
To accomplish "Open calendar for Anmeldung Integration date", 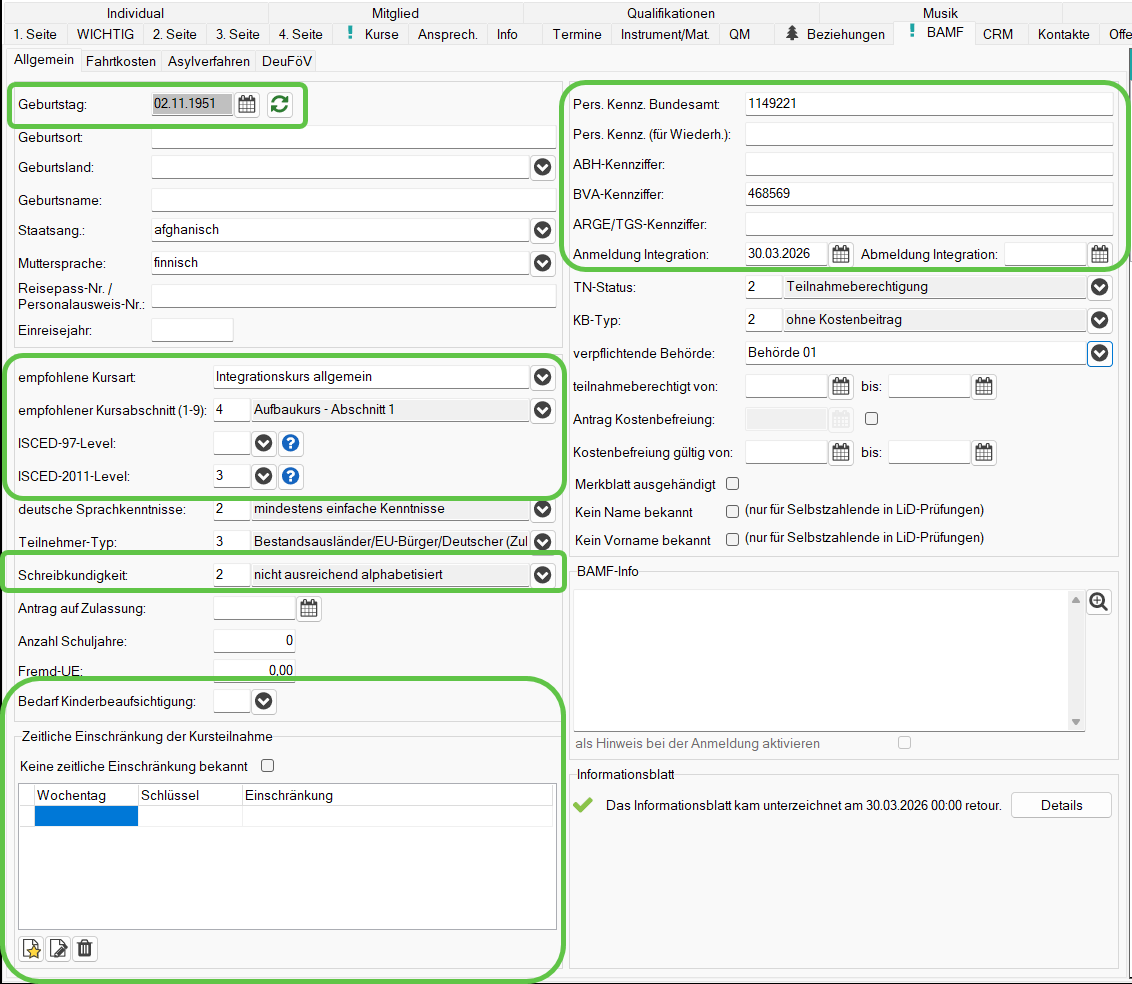I will [840, 254].
